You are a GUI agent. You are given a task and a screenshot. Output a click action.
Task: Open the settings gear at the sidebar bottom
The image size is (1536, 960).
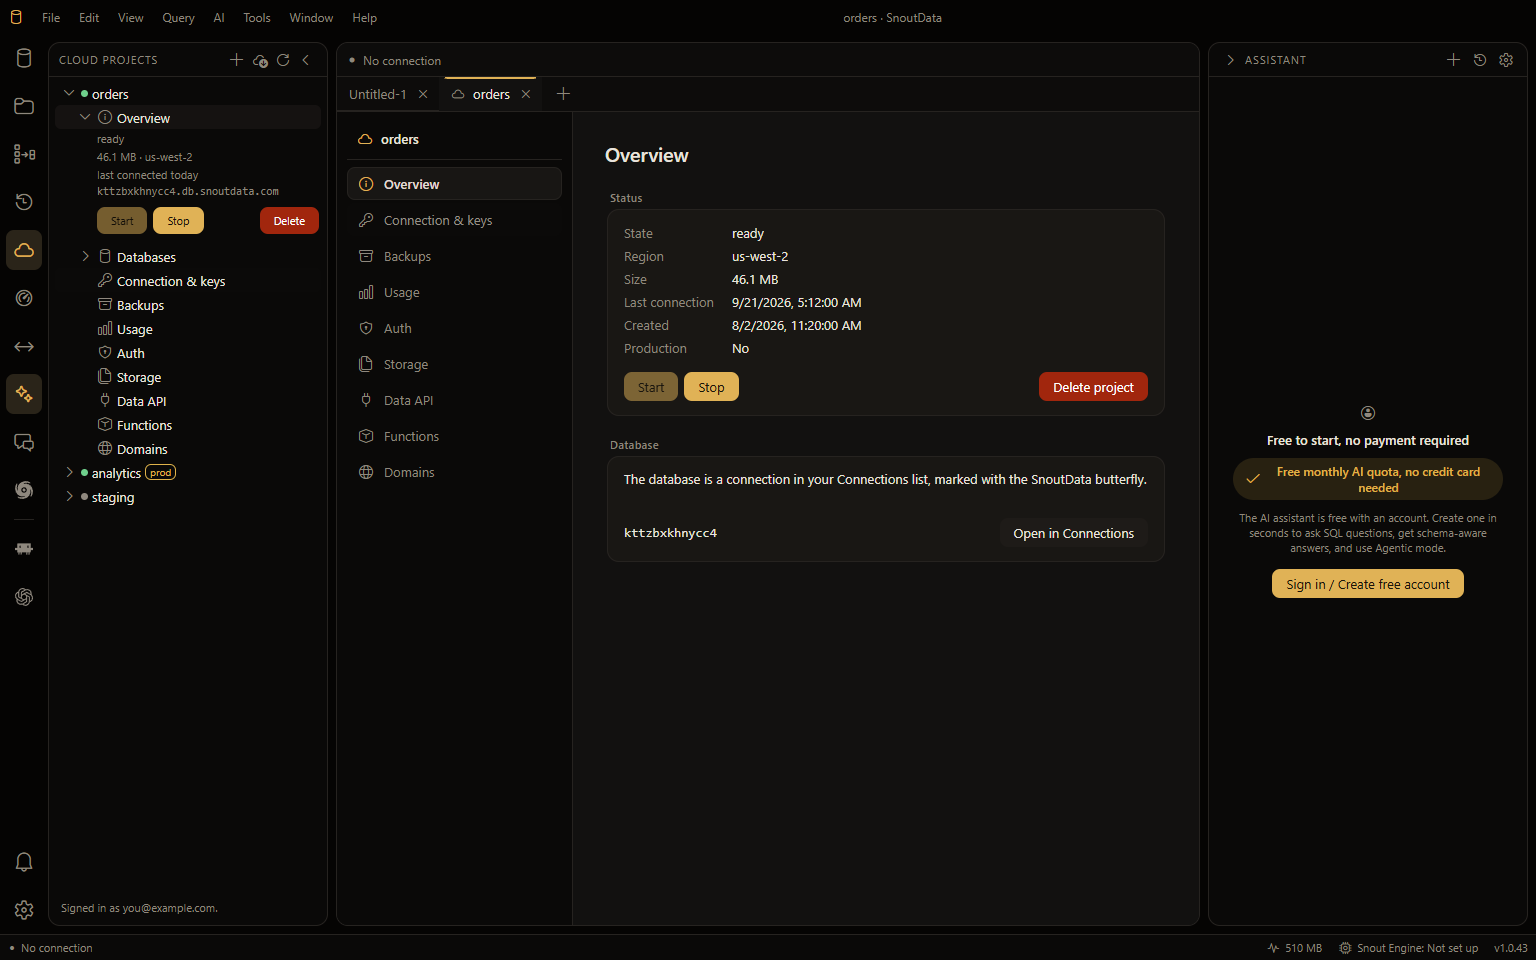click(x=24, y=910)
